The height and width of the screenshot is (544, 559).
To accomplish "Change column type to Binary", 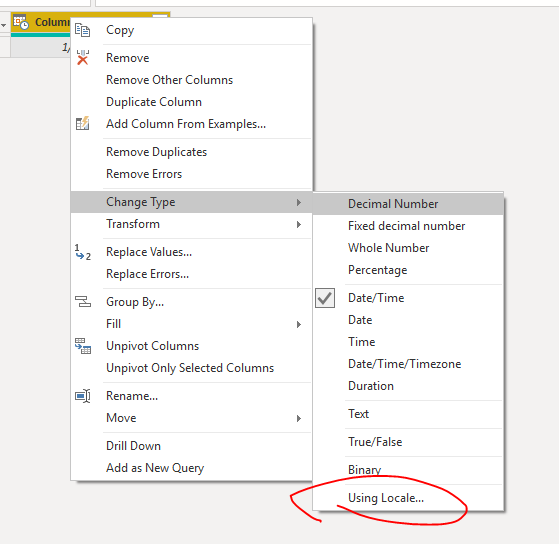I will click(x=408, y=470).
